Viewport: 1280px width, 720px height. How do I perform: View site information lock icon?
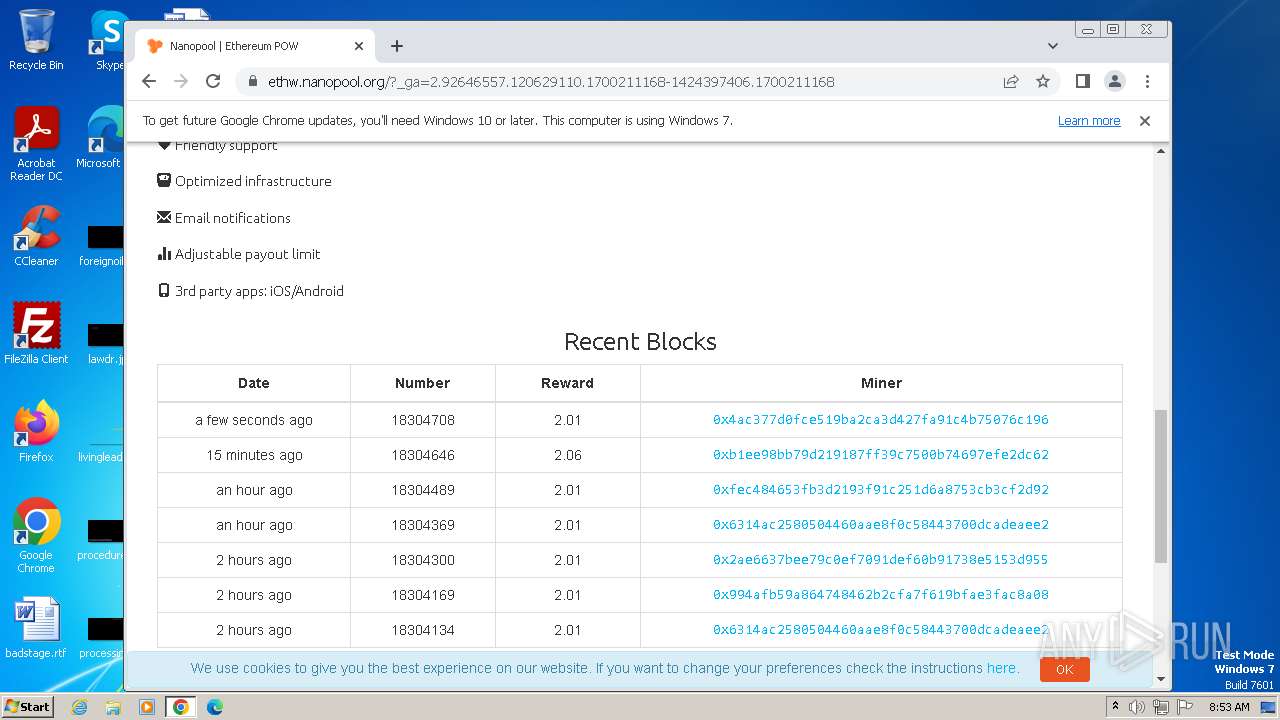coord(252,81)
